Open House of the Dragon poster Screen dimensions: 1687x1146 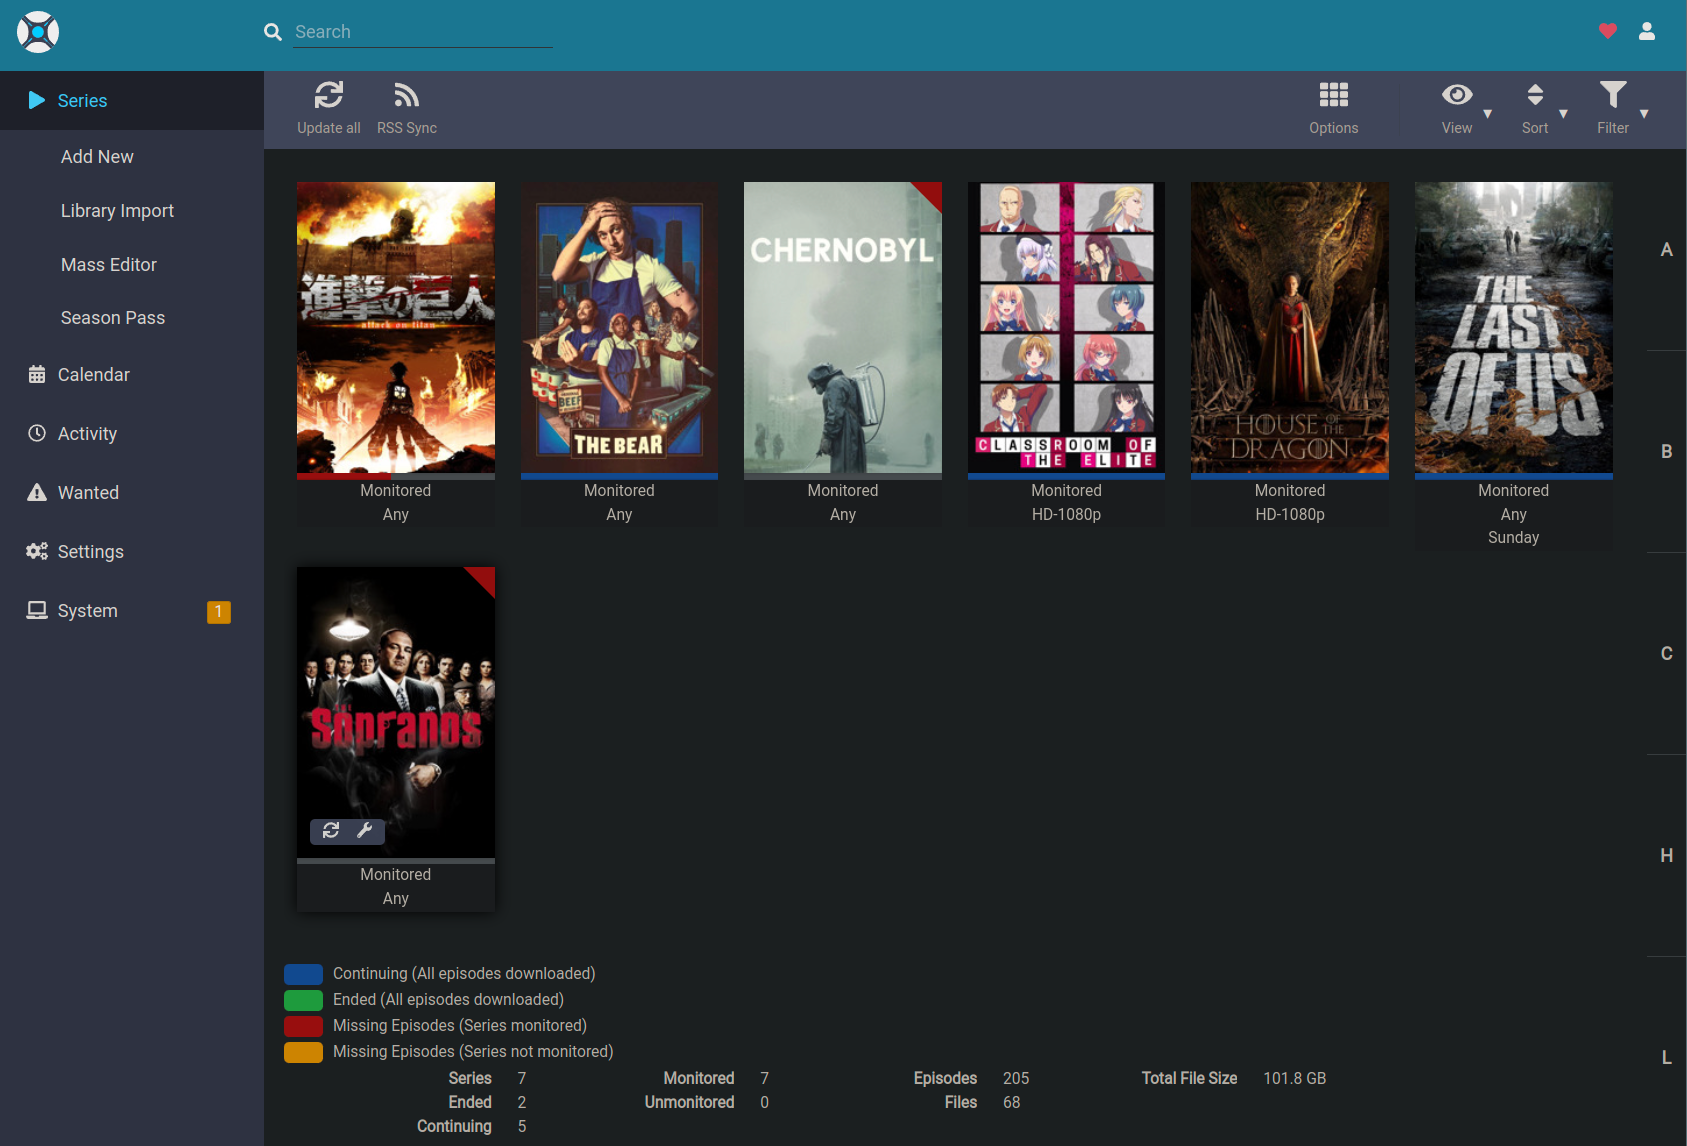[1290, 327]
